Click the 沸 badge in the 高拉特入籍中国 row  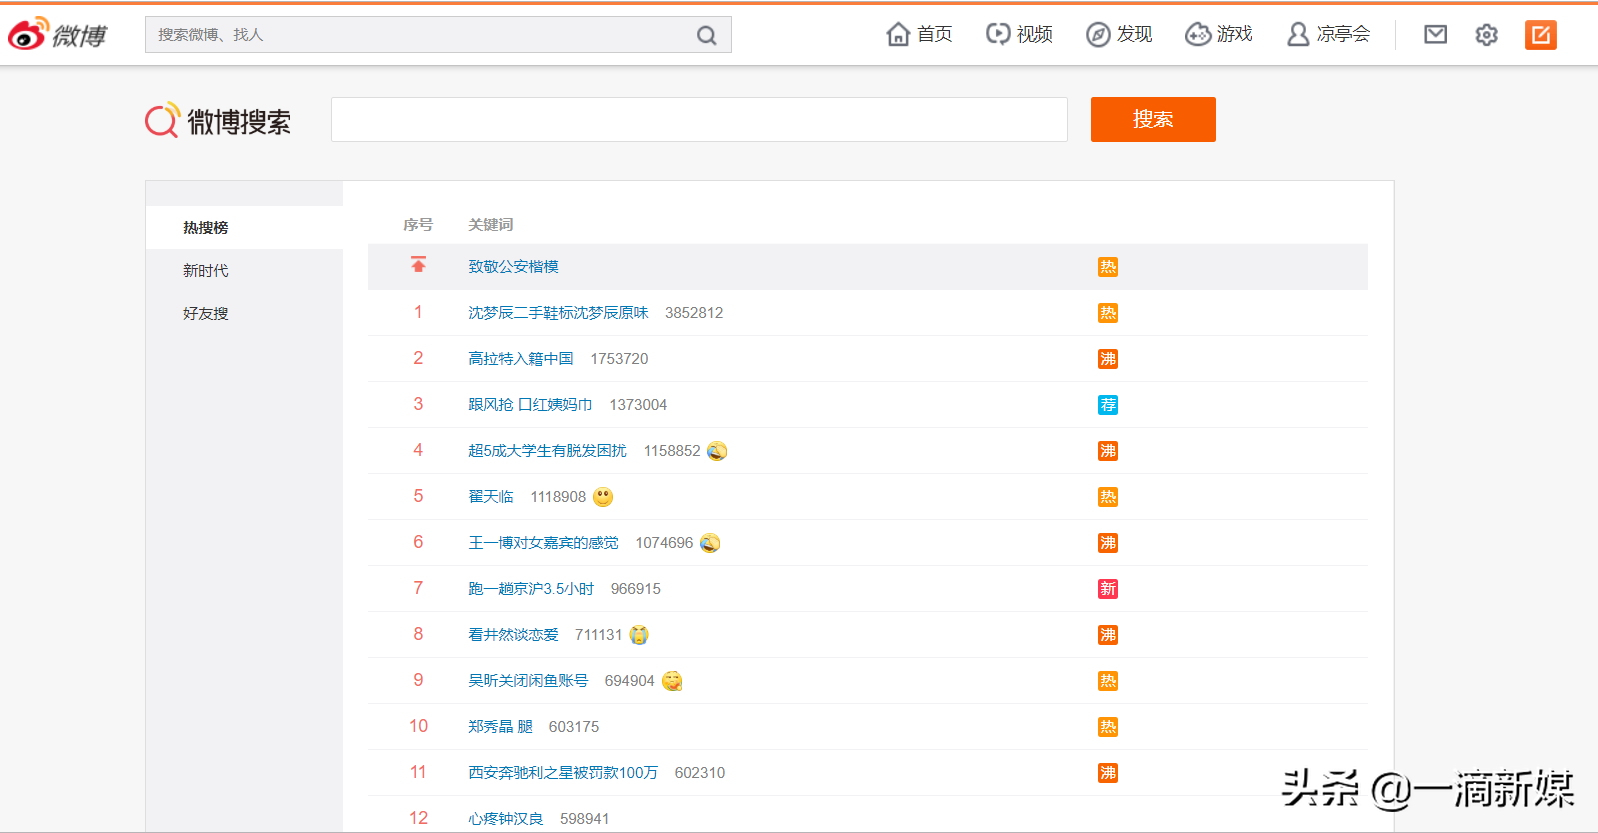pos(1108,359)
